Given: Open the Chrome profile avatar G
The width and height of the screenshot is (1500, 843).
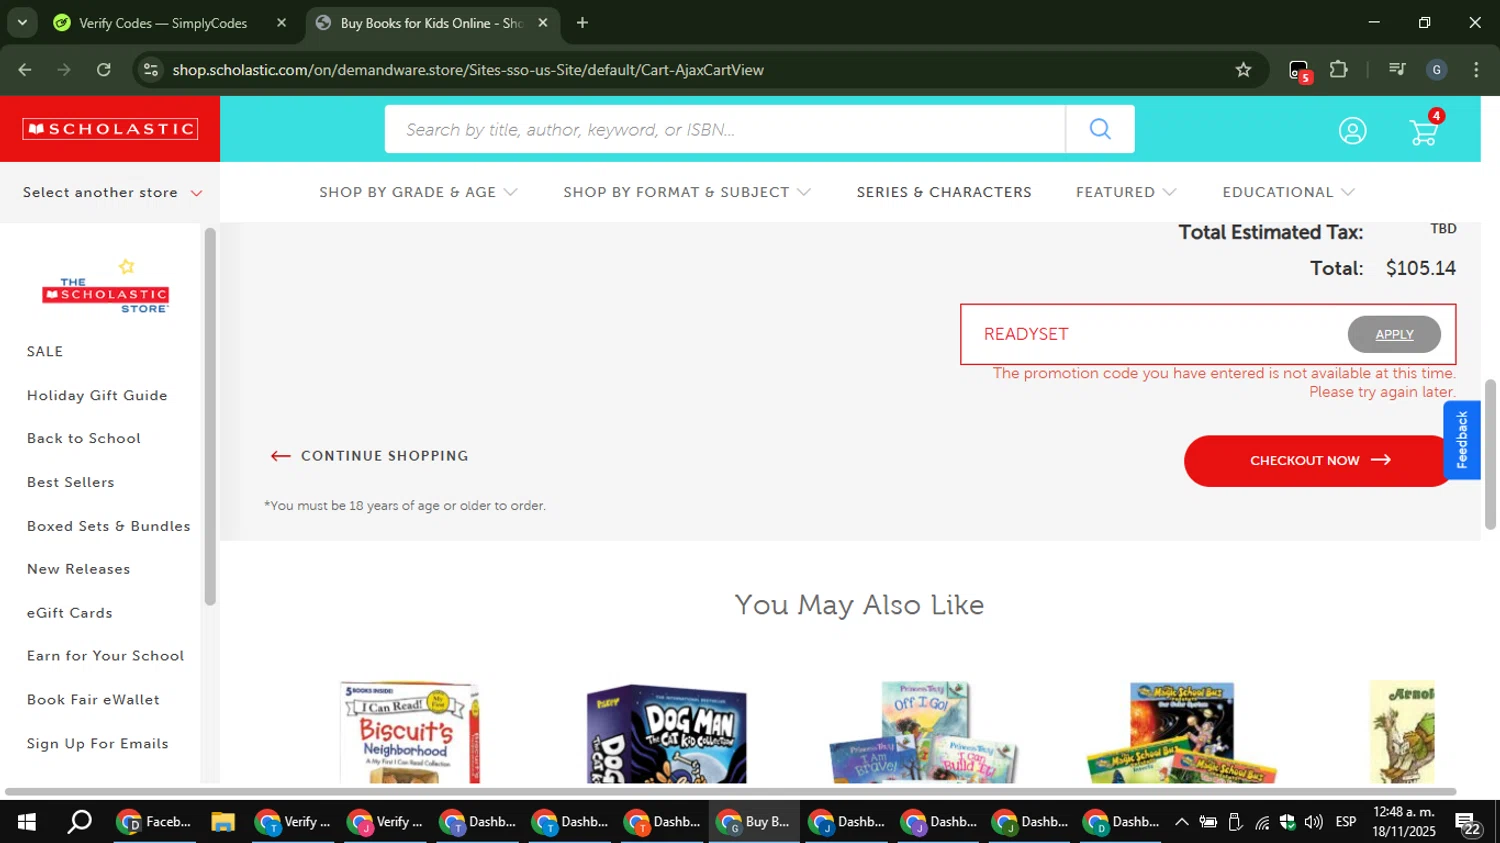Looking at the screenshot, I should pos(1437,69).
